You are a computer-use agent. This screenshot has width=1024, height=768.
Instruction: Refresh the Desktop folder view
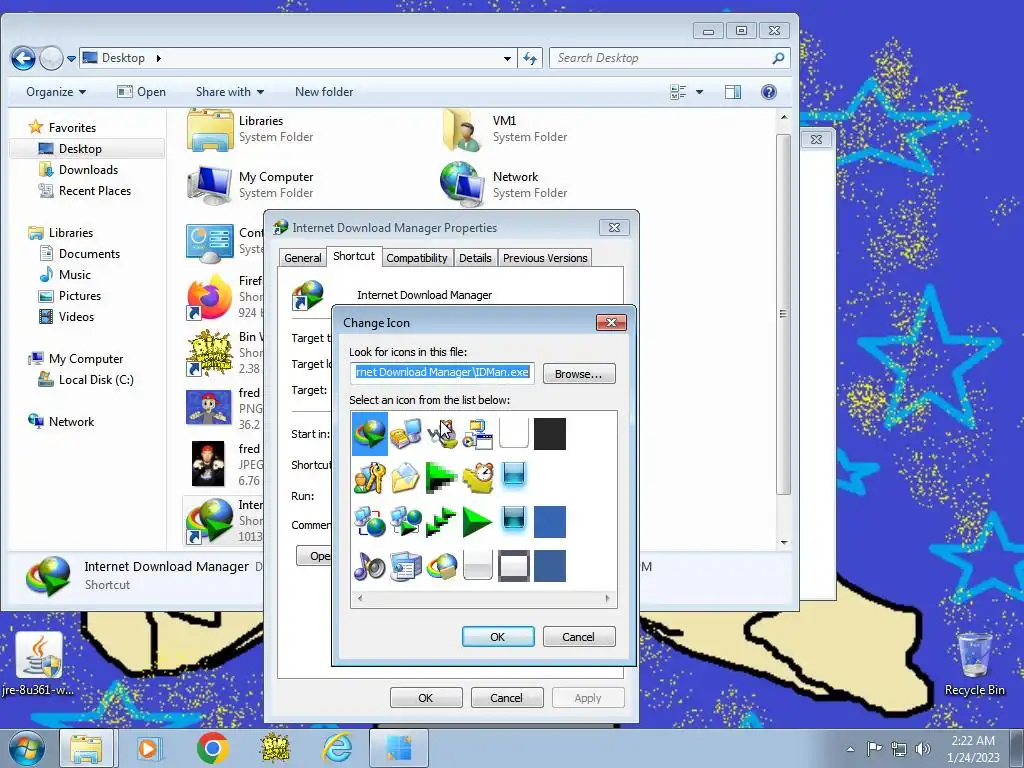coord(530,58)
